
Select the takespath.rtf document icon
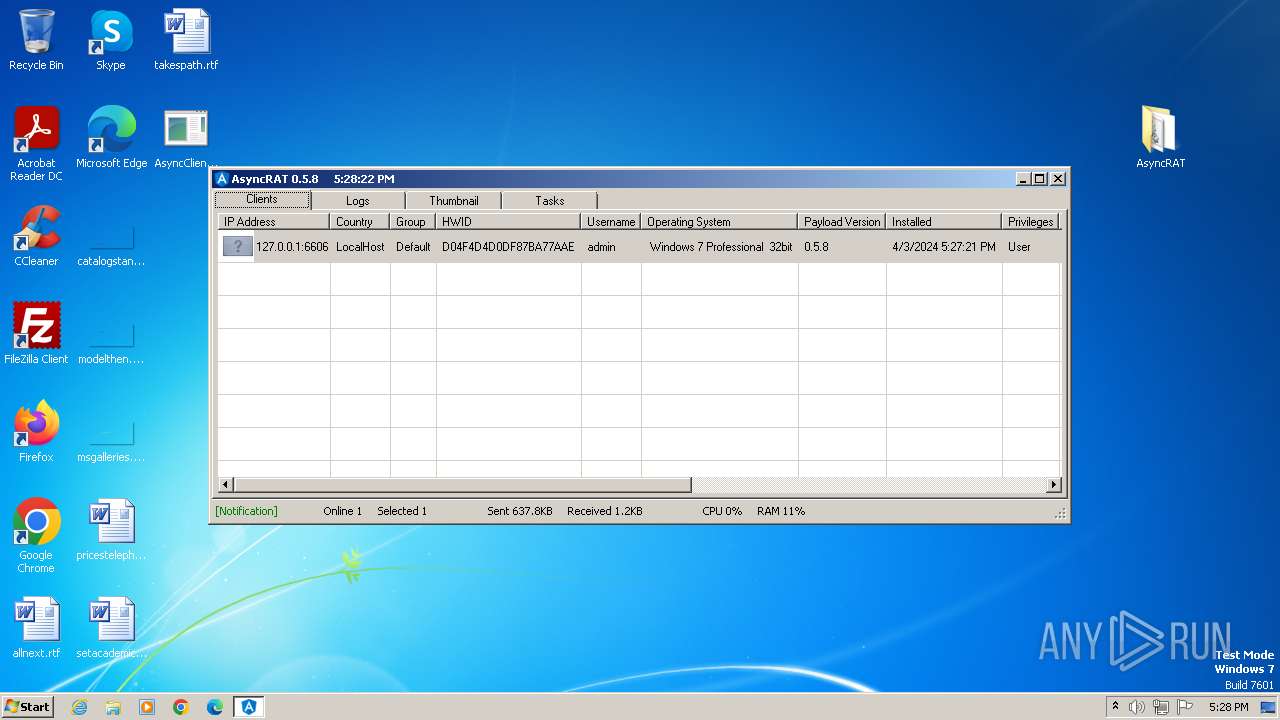(x=186, y=40)
